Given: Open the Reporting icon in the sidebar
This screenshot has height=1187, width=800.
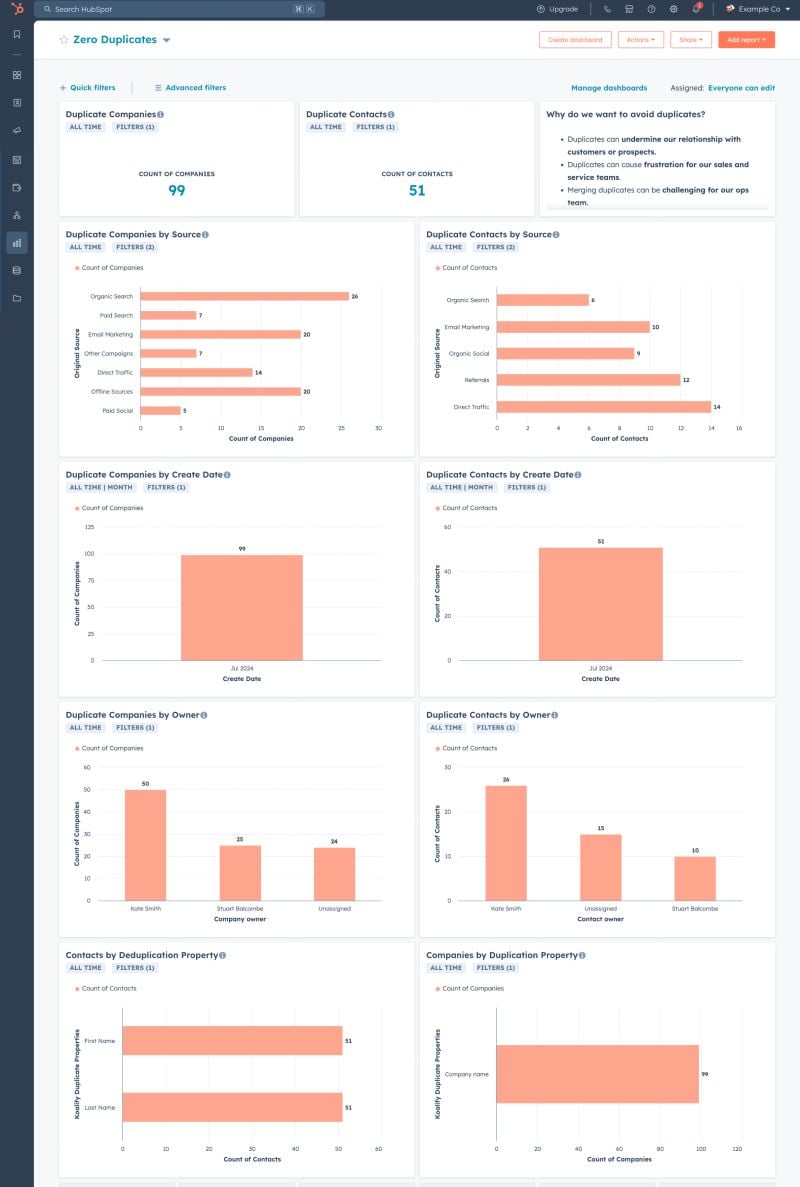Looking at the screenshot, I should point(15,242).
